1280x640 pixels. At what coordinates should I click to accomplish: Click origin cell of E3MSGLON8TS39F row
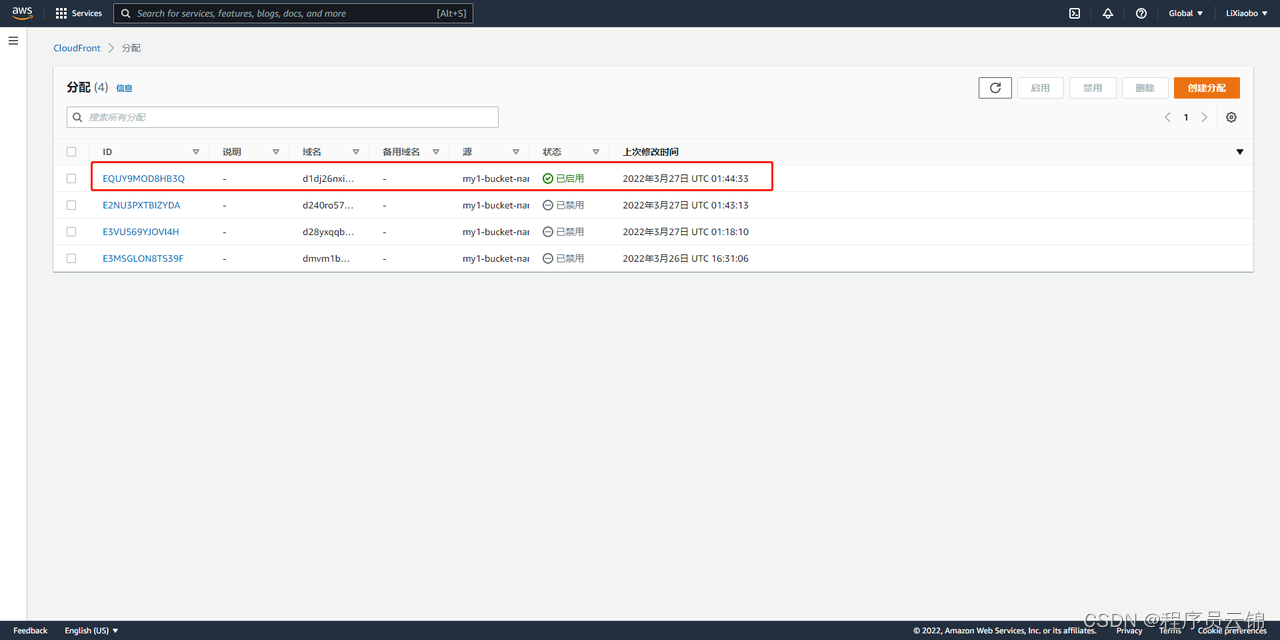(x=495, y=258)
